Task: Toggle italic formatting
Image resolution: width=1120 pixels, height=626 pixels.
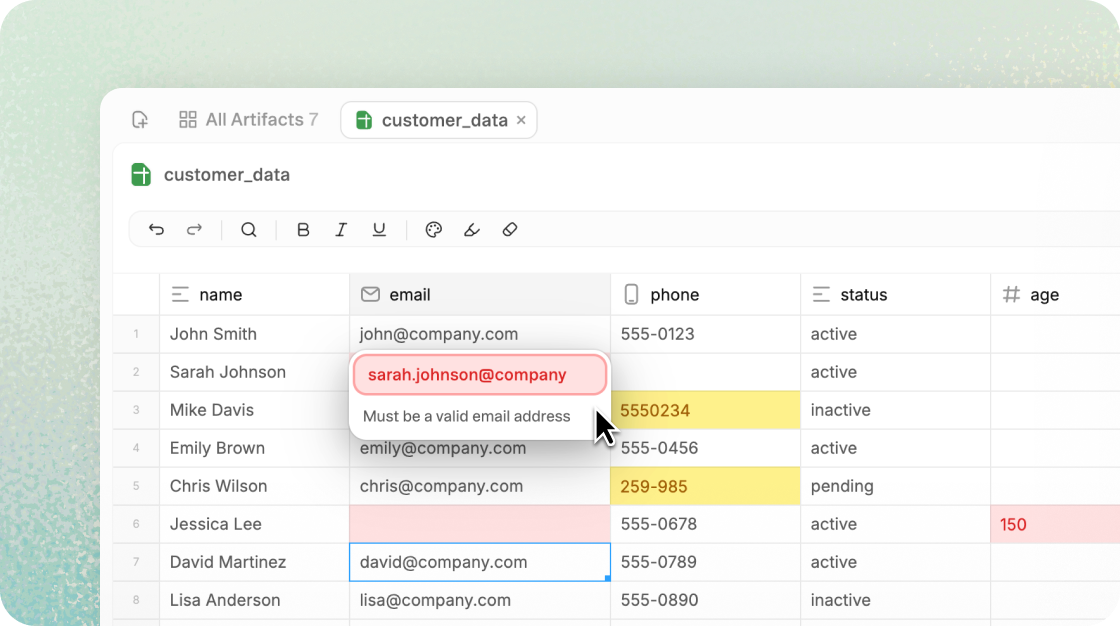Action: [341, 229]
